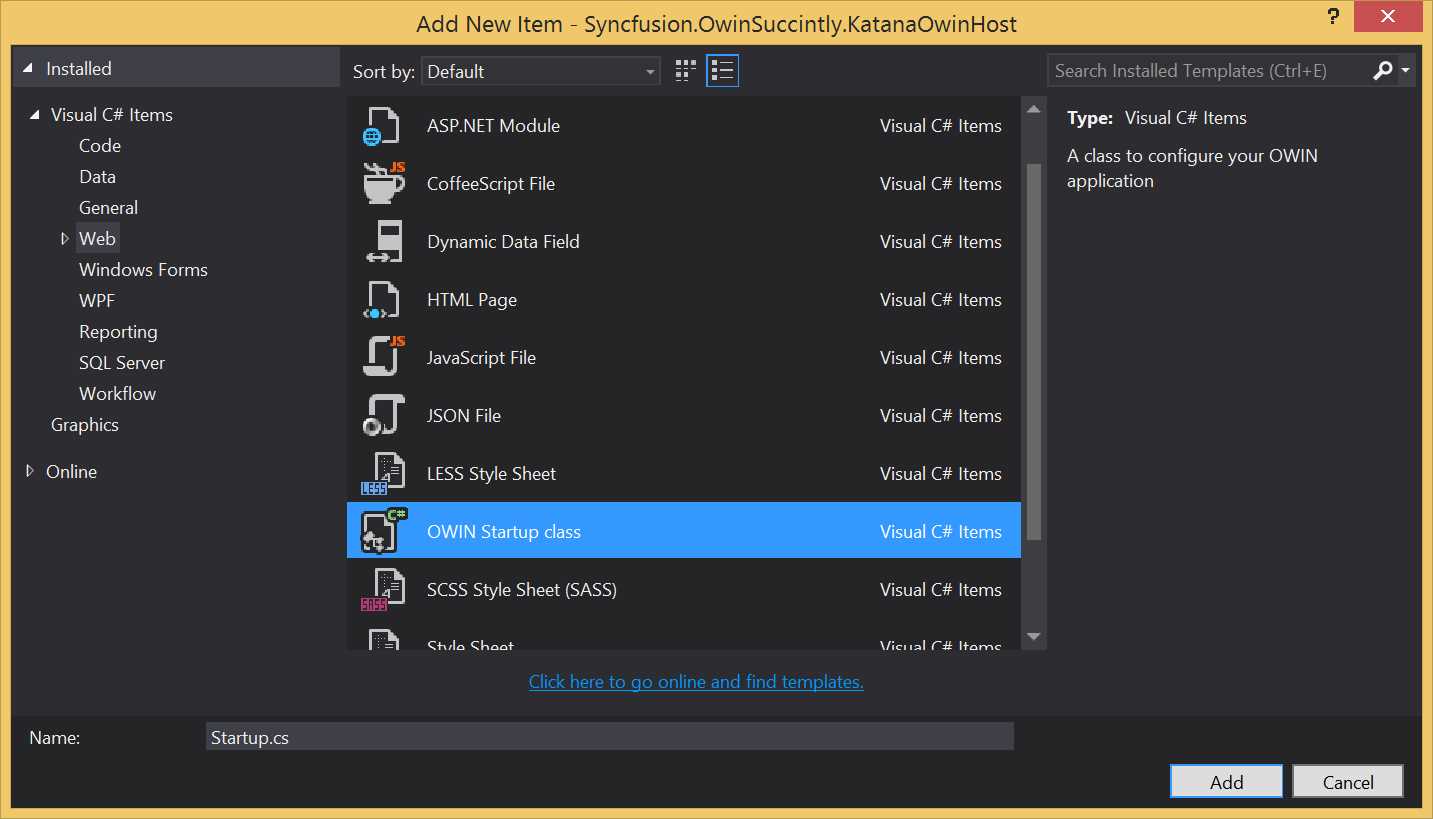The image size is (1433, 819).
Task: Choose the LESS Style Sheet icon
Action: (382, 474)
